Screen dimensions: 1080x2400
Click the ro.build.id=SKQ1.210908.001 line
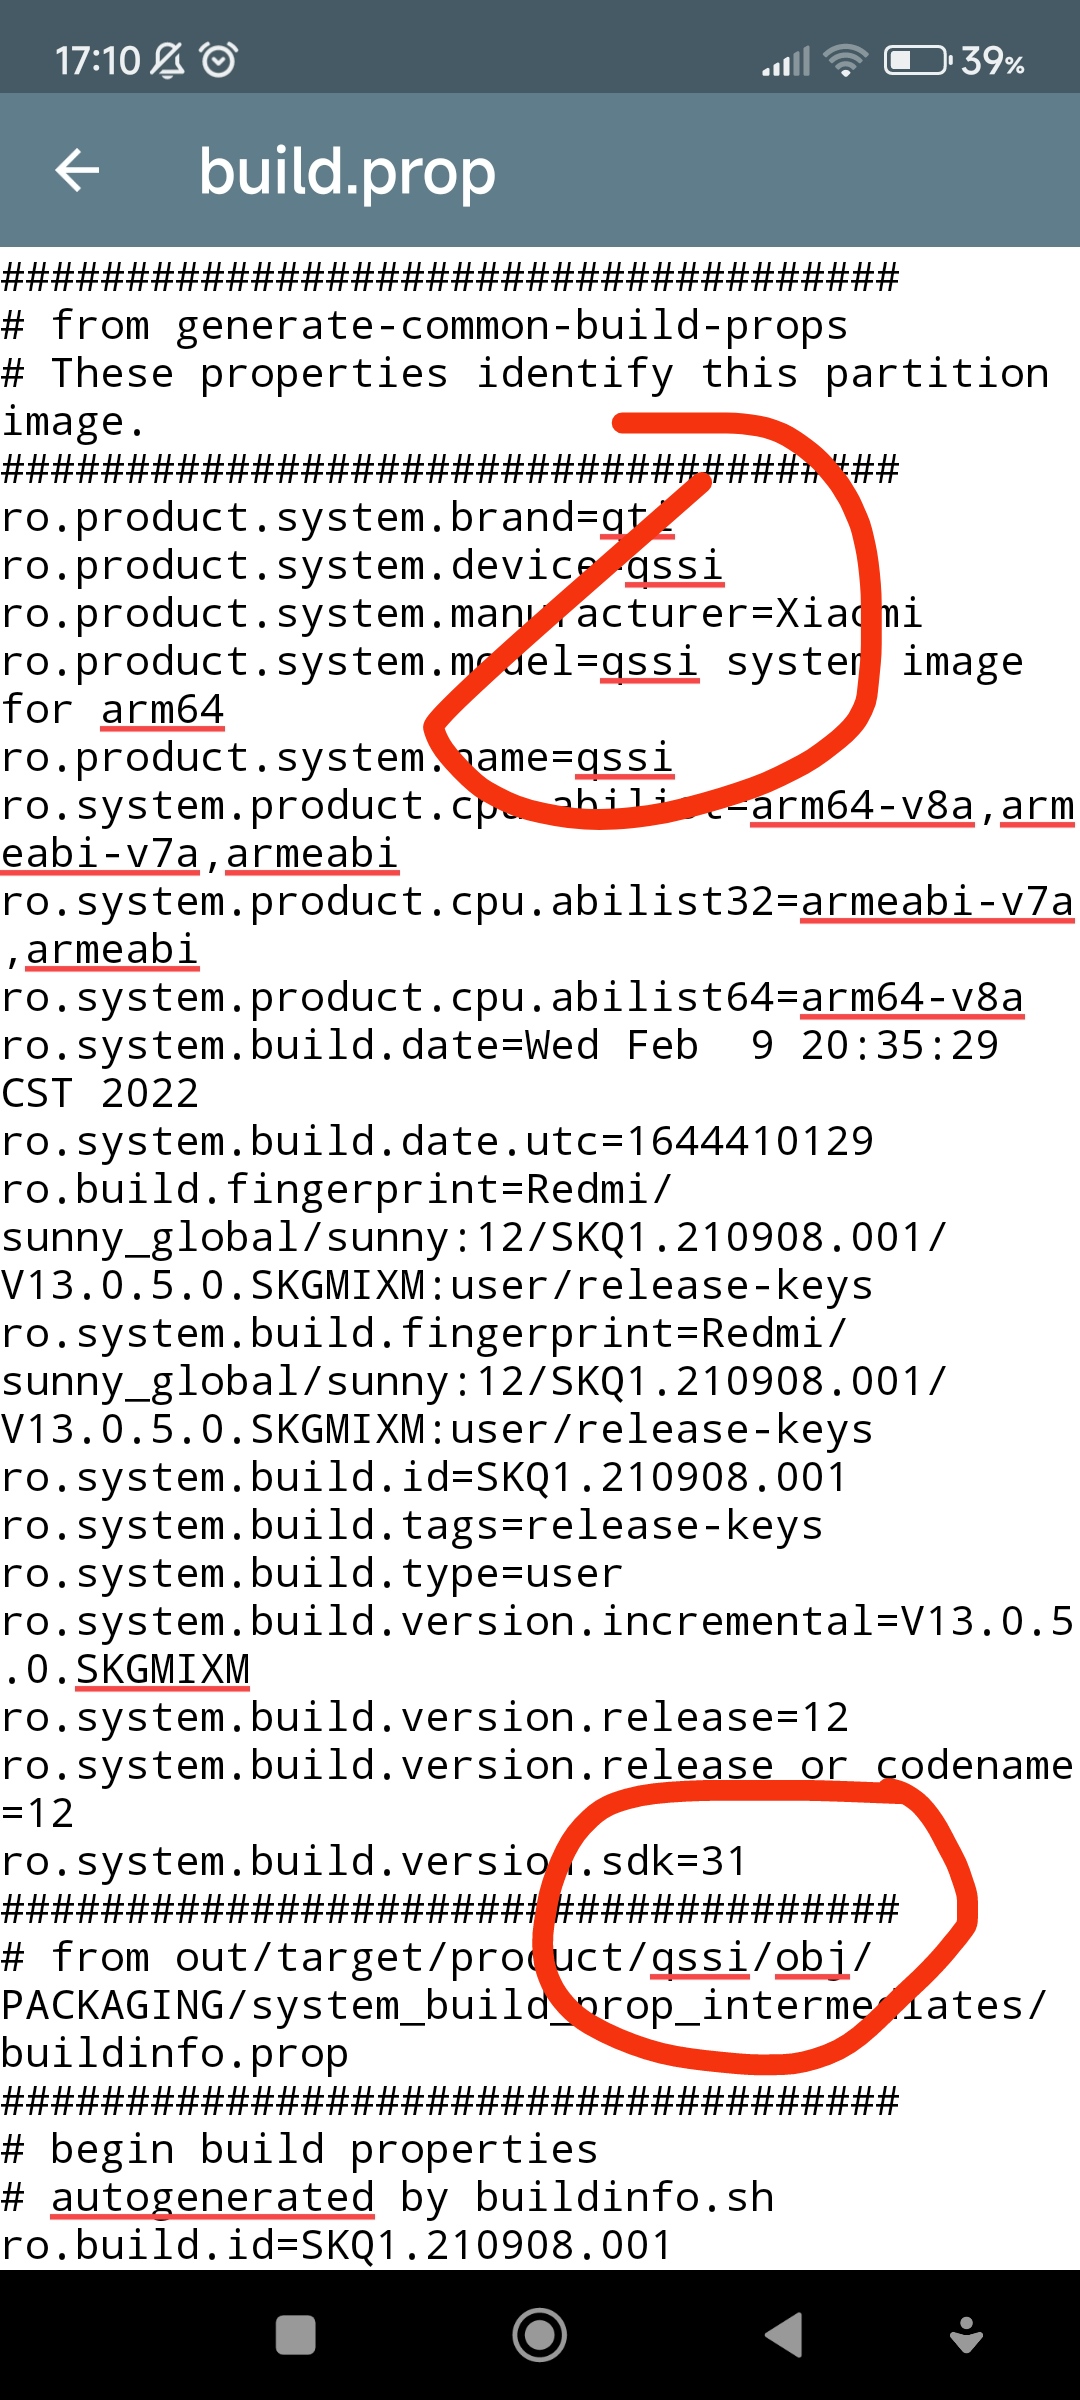tap(337, 2245)
